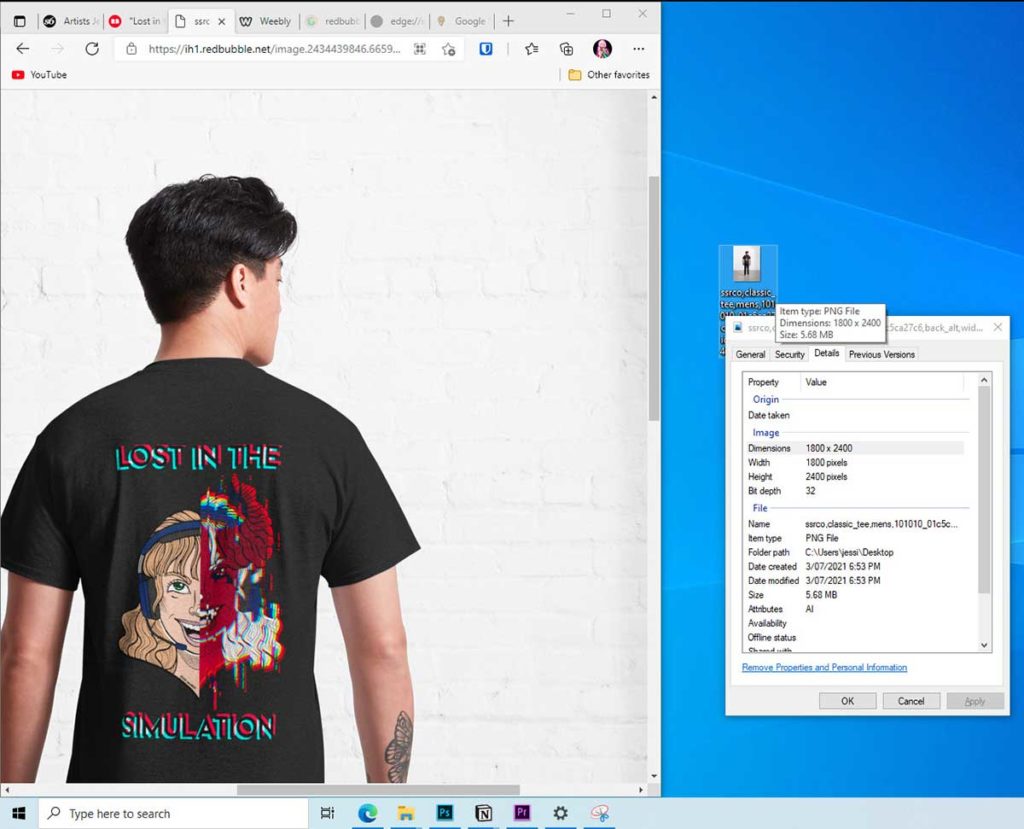Go back to the previous page
The width and height of the screenshot is (1024, 829).
click(23, 49)
